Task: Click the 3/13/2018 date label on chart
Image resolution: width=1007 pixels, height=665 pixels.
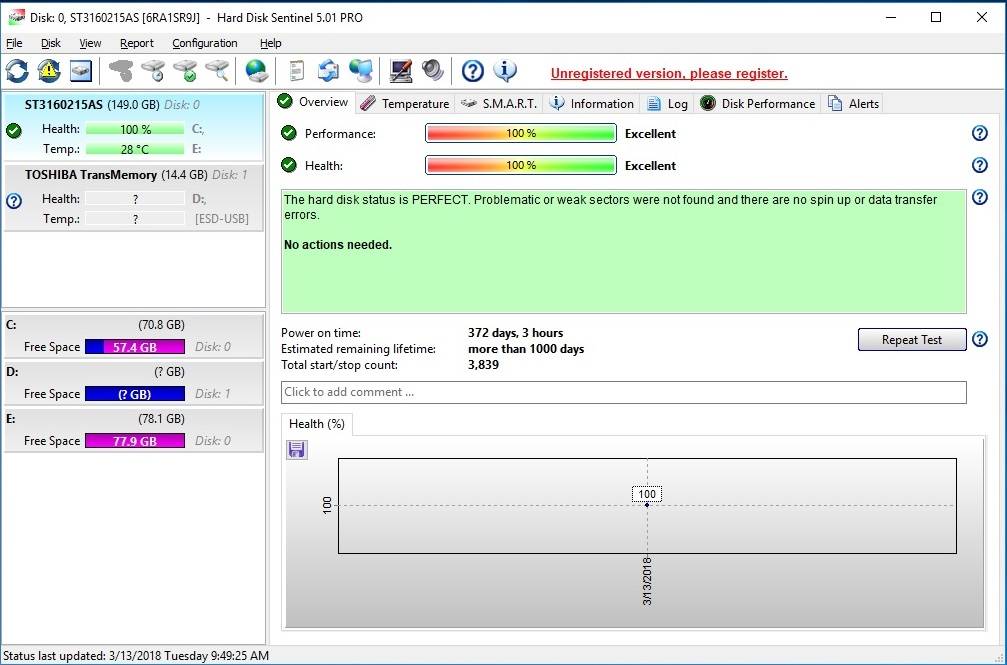Action: (x=647, y=581)
